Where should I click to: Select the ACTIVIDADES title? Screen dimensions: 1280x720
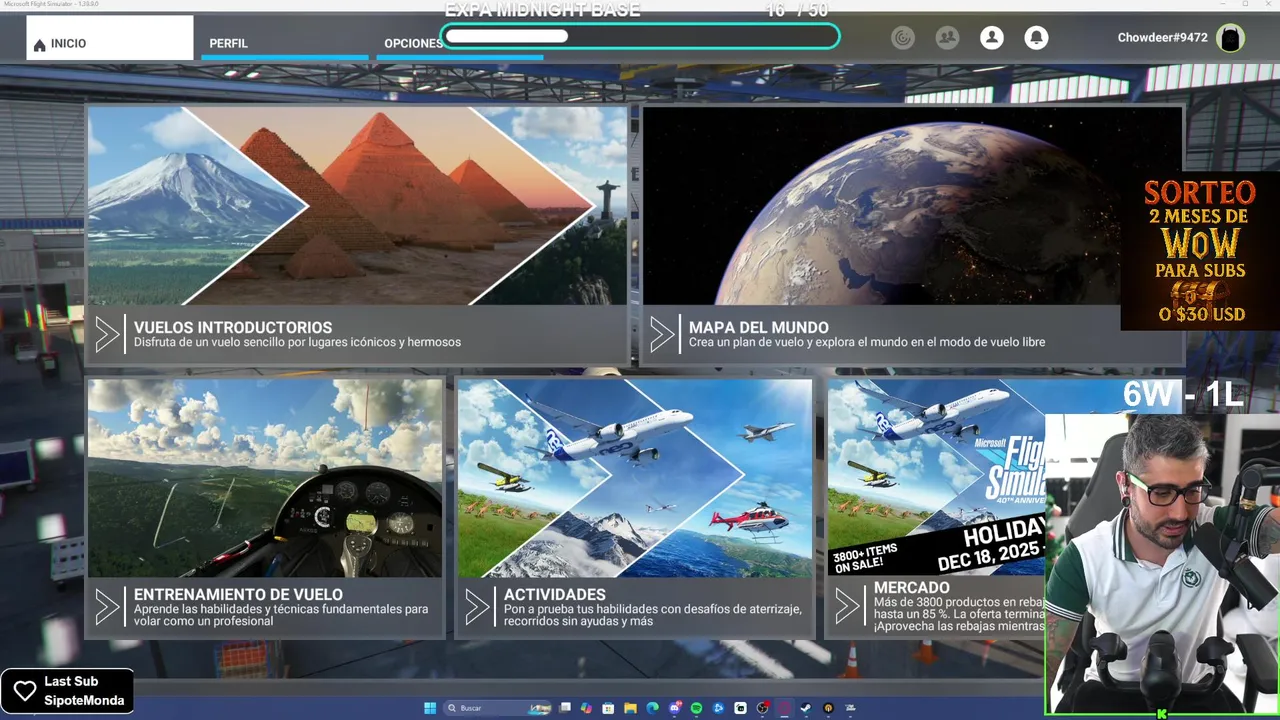click(x=555, y=594)
